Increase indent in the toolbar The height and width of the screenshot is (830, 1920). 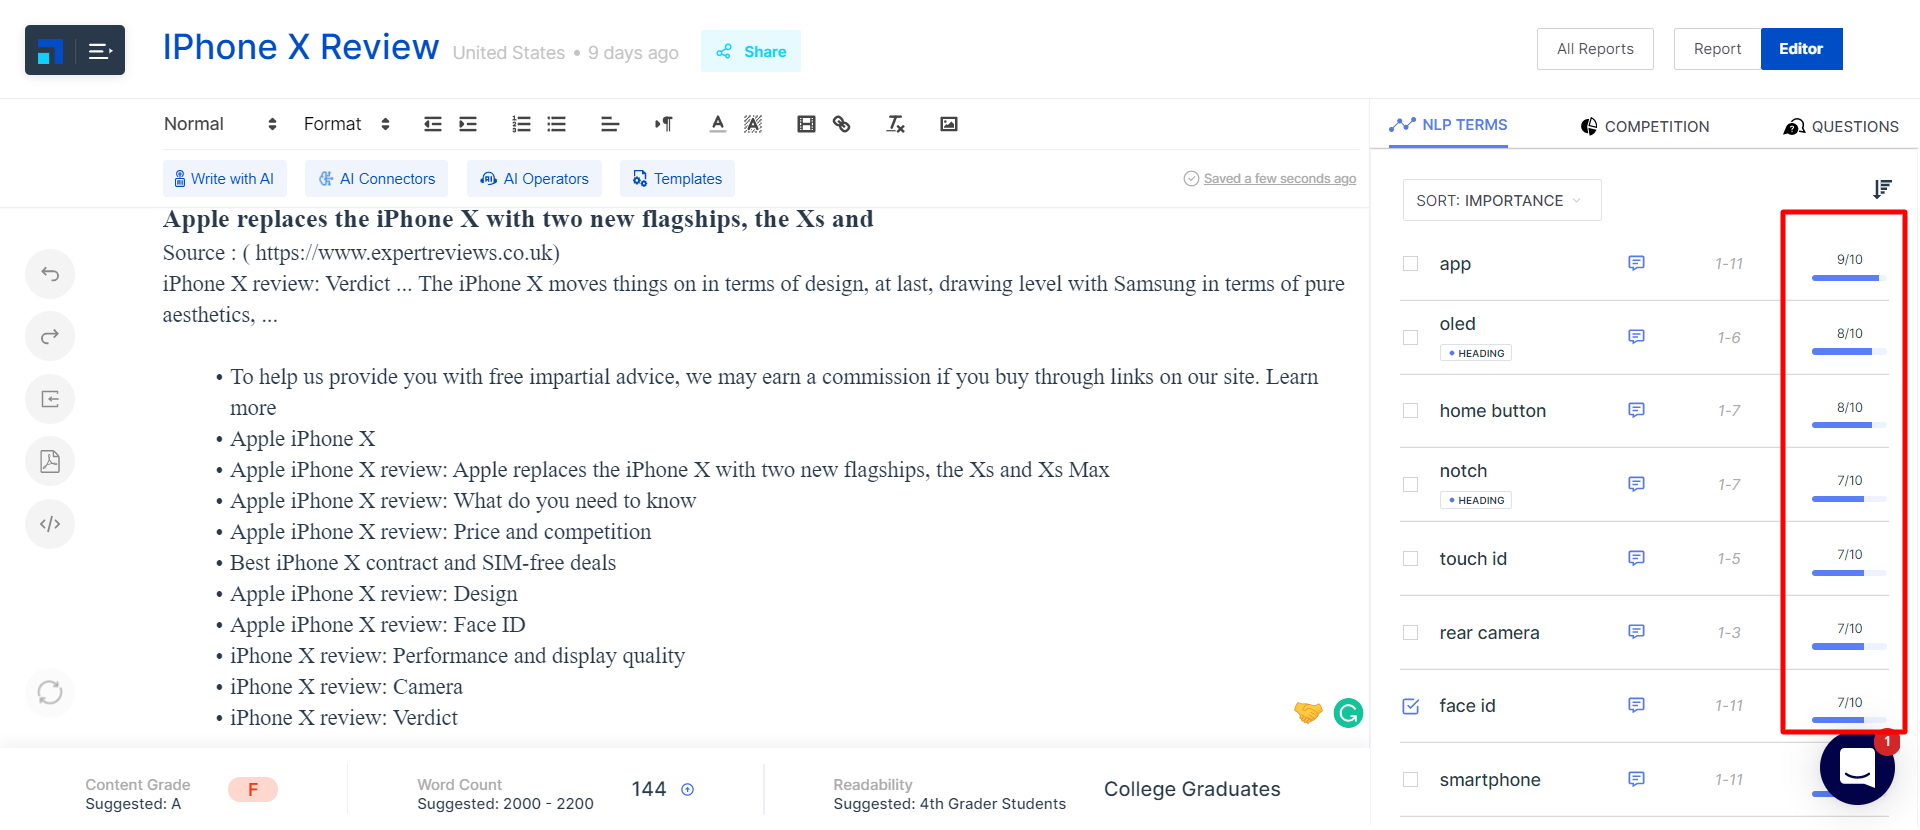click(468, 124)
